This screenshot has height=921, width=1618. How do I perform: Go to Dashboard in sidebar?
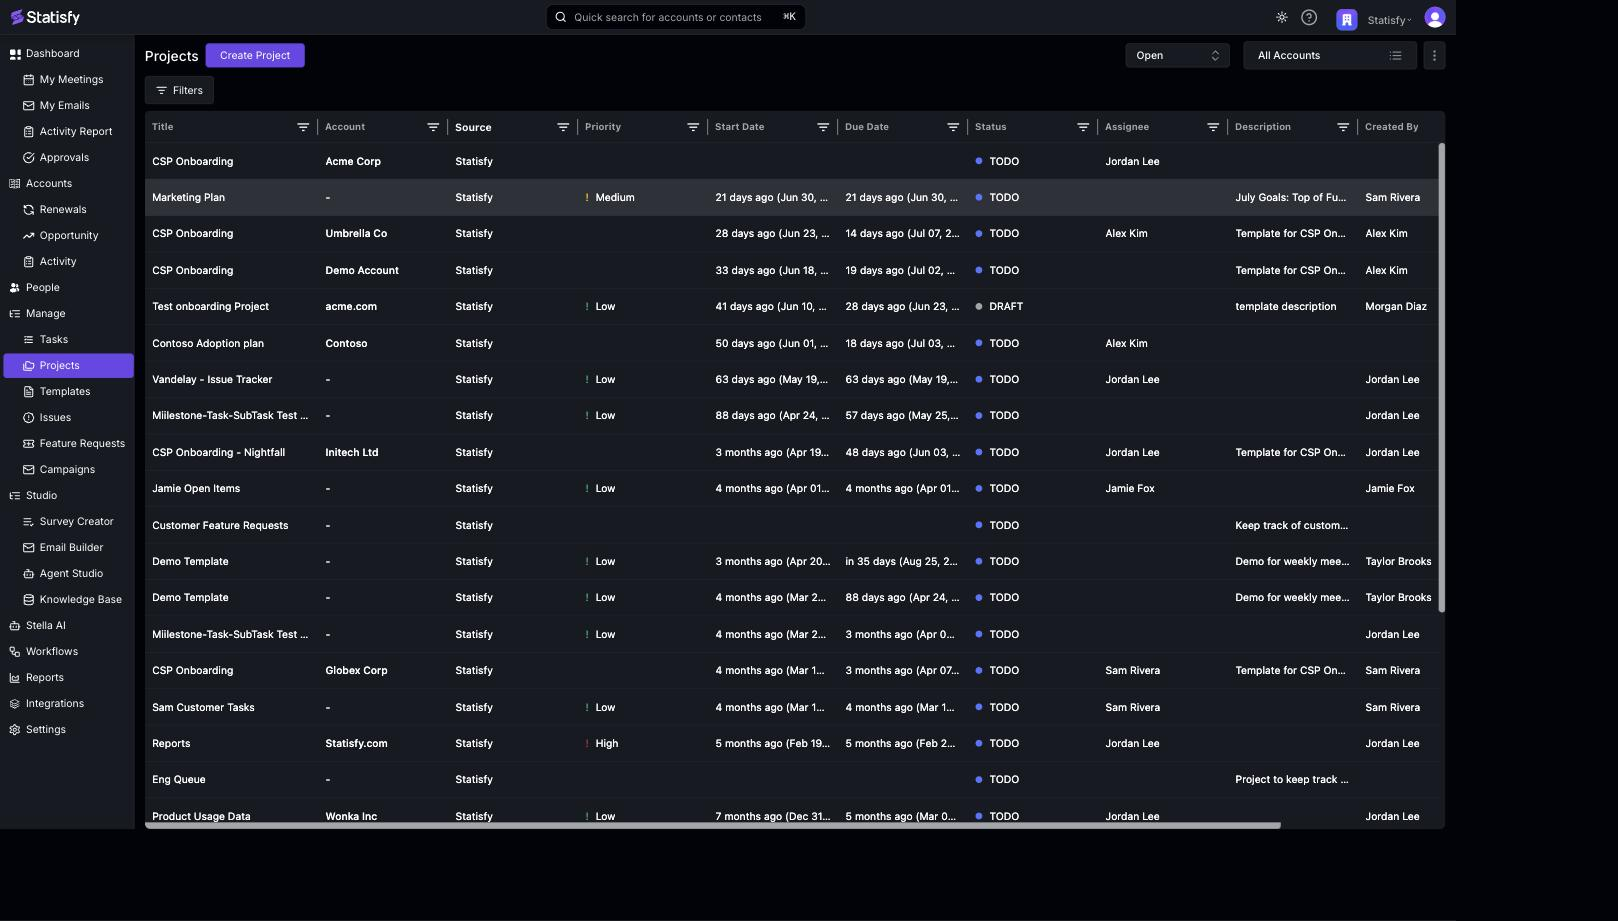[x=52, y=53]
